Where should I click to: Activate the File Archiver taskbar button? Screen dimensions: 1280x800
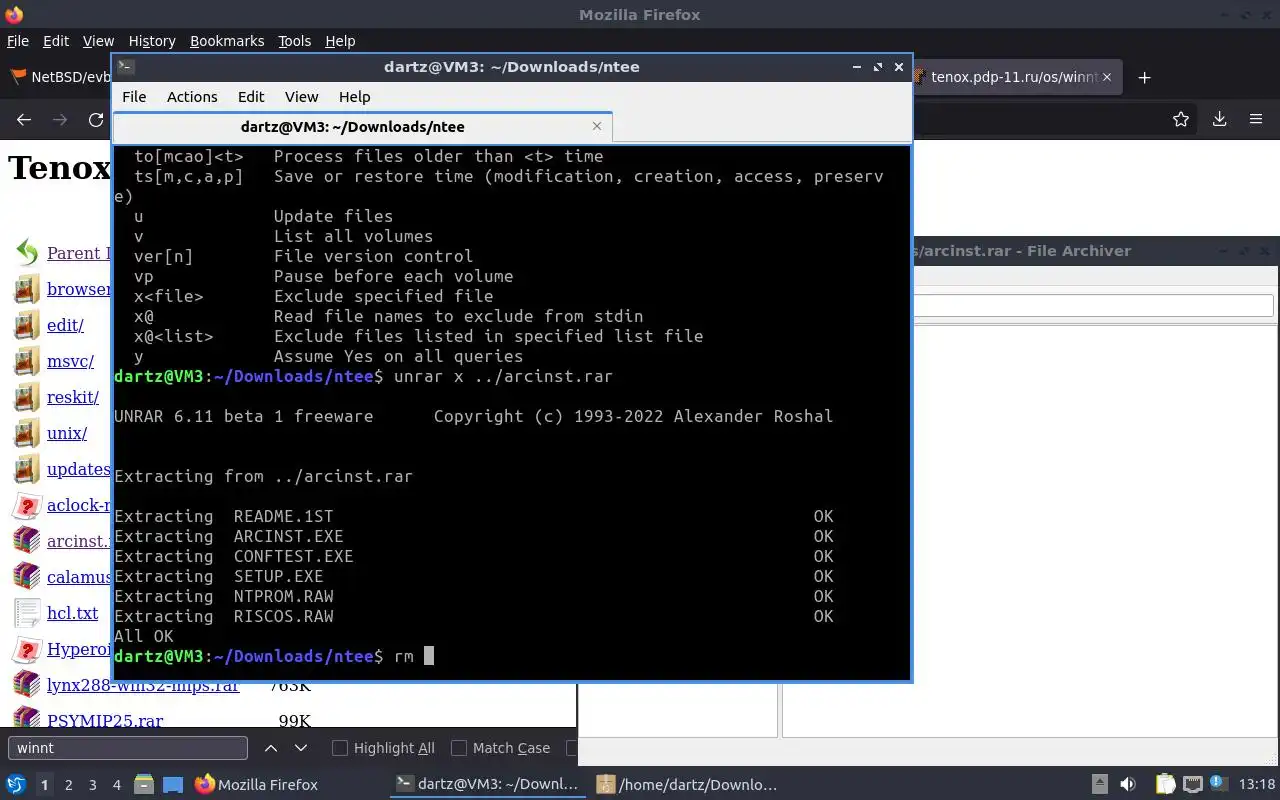[687, 785]
